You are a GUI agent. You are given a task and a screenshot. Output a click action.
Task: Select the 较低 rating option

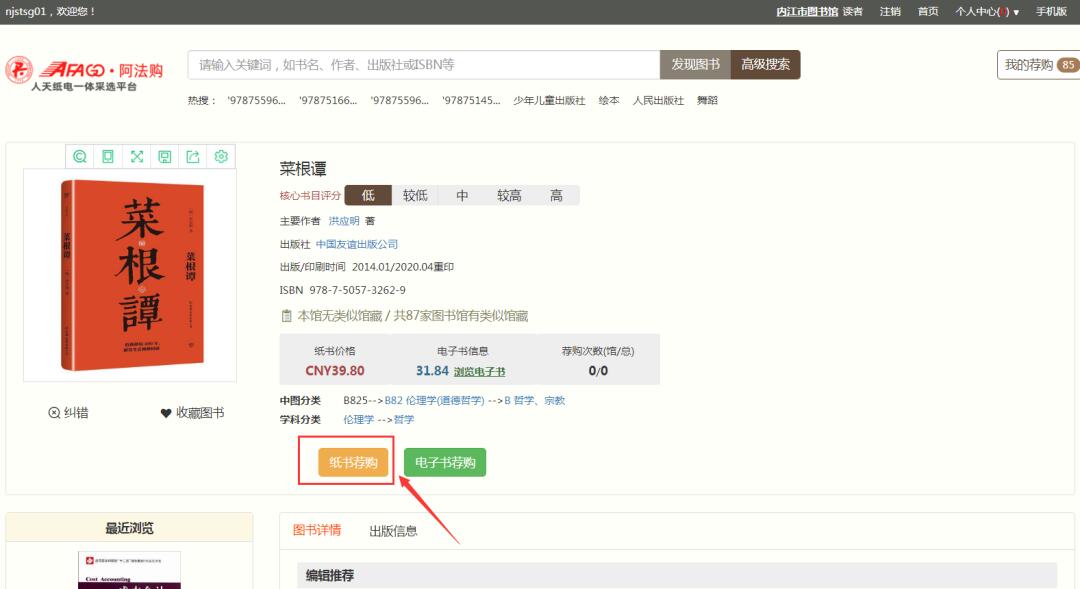pyautogui.click(x=415, y=196)
